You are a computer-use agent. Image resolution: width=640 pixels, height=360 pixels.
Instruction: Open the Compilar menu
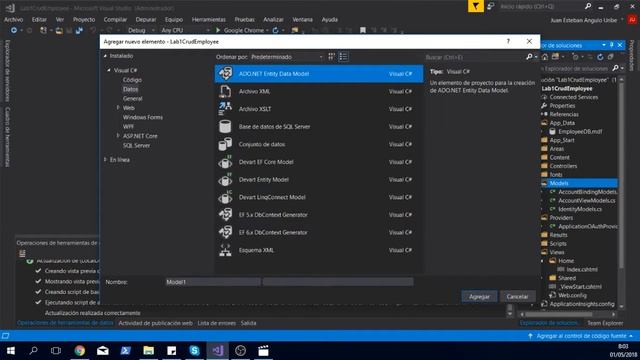click(x=115, y=20)
